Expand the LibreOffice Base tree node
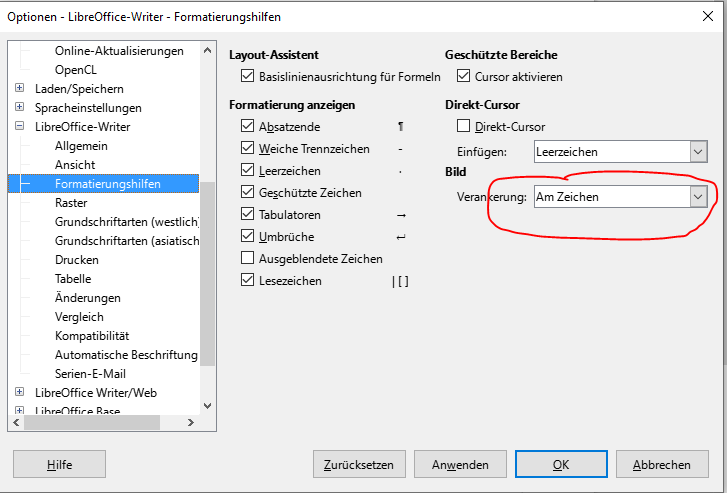The width and height of the screenshot is (727, 493). 19,411
